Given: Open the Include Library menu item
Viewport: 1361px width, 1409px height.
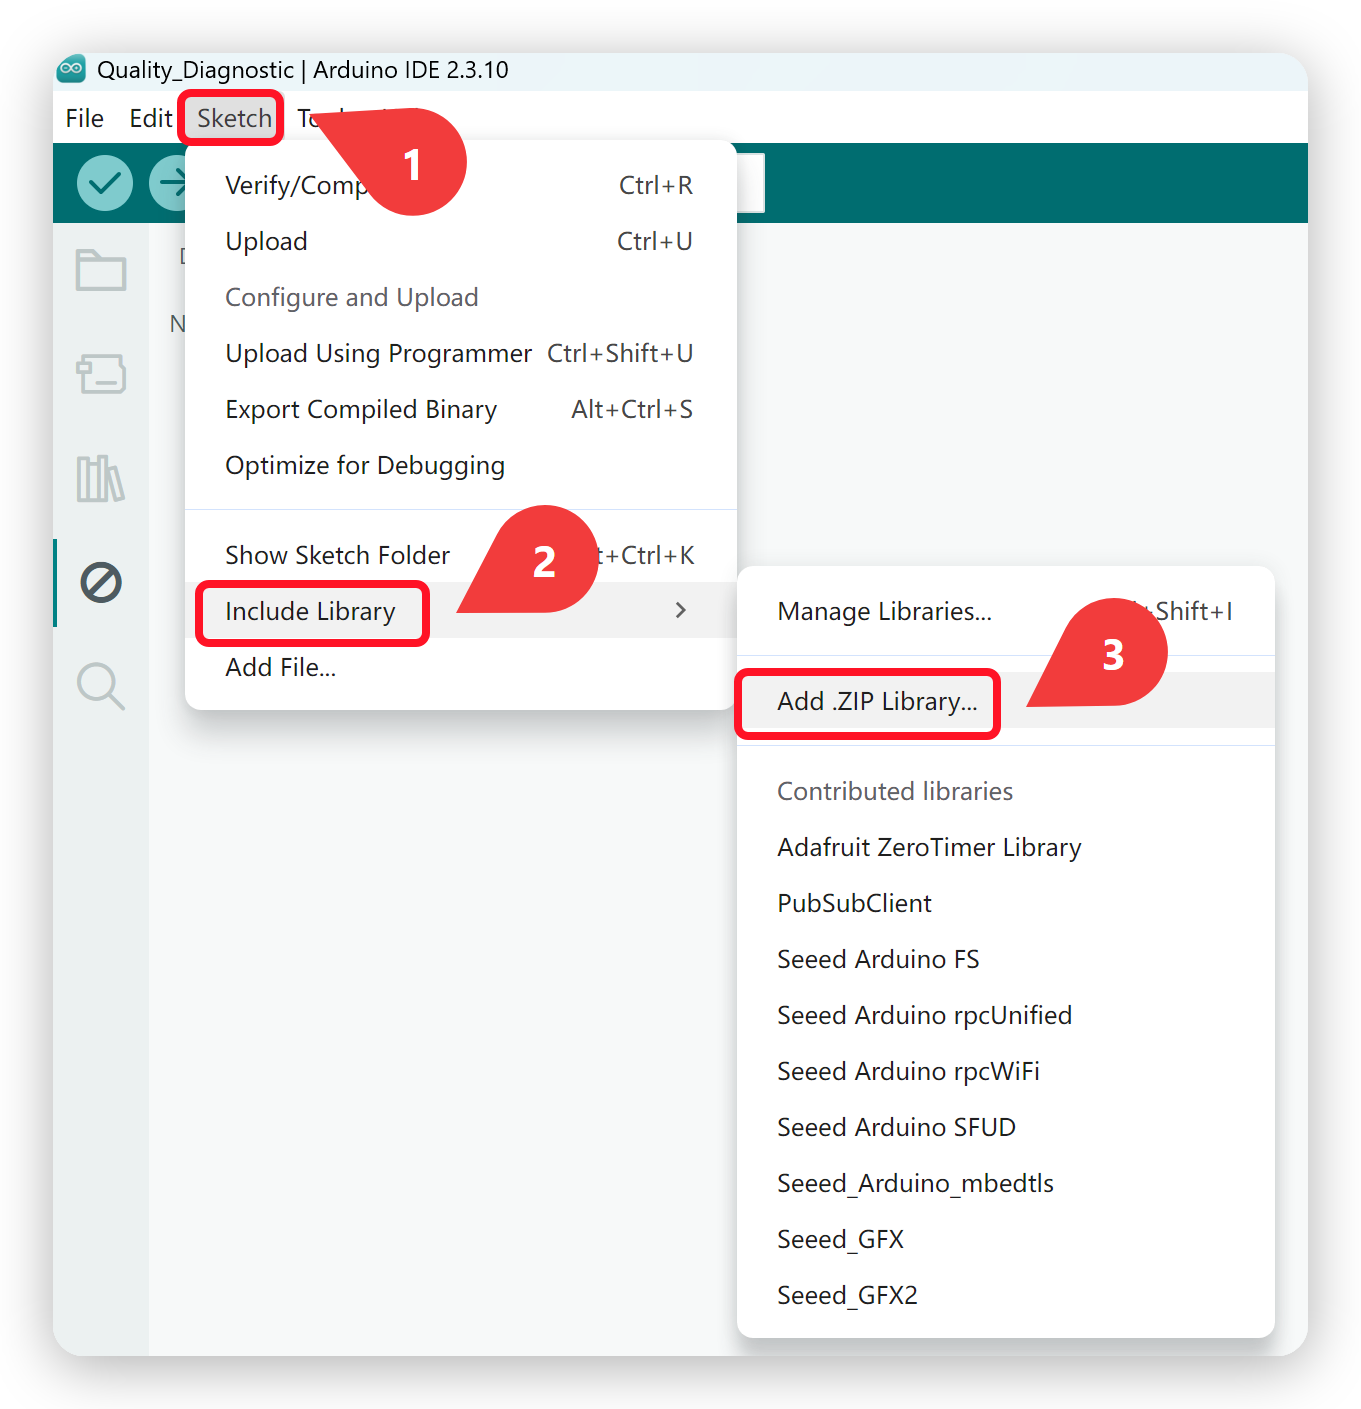Looking at the screenshot, I should tap(461, 611).
